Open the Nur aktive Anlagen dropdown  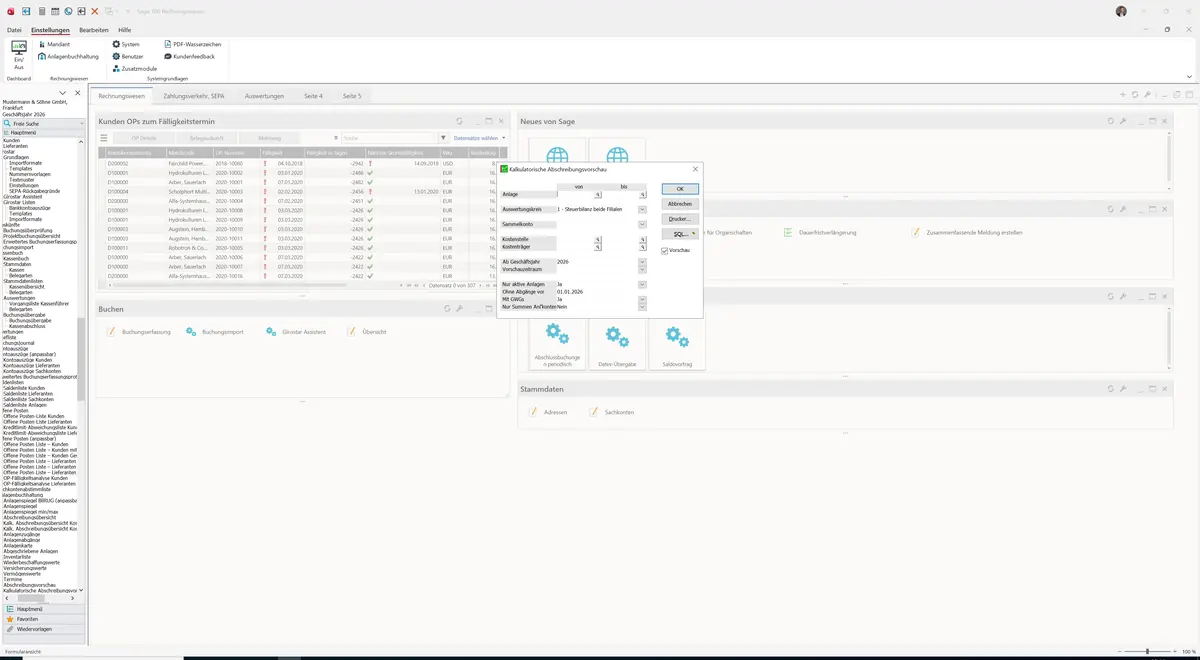coord(642,284)
